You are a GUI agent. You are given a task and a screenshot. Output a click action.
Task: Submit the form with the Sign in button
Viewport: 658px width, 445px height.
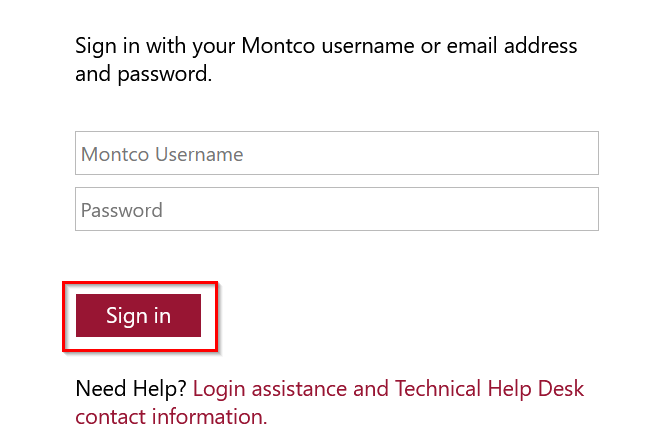(138, 315)
